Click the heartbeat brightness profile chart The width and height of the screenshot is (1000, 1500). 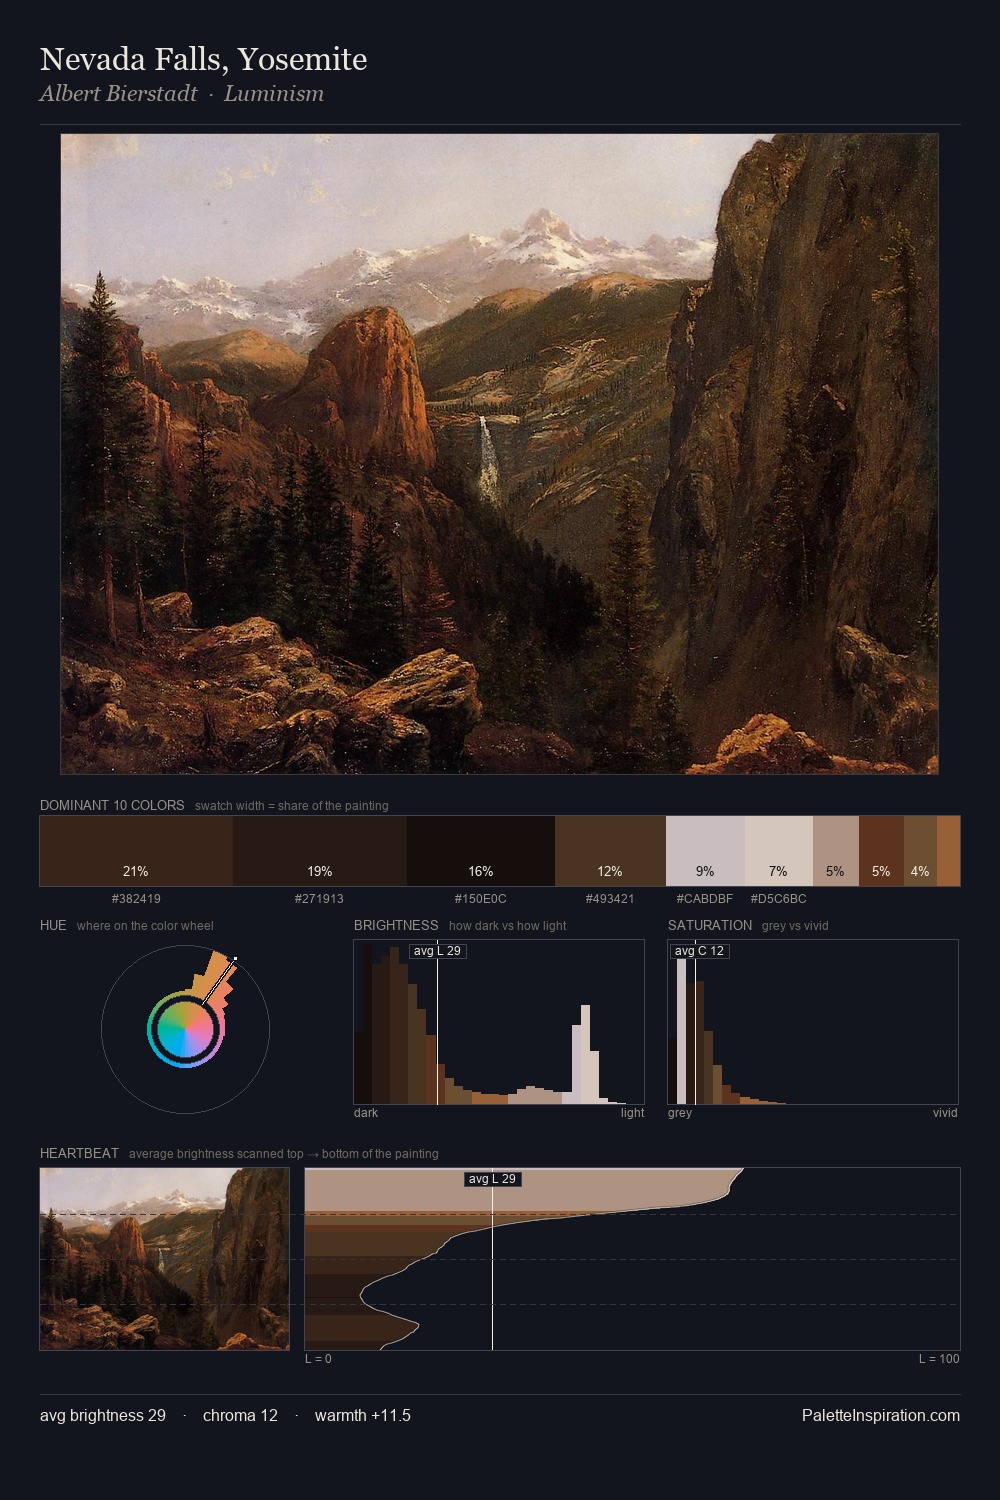coord(632,1259)
